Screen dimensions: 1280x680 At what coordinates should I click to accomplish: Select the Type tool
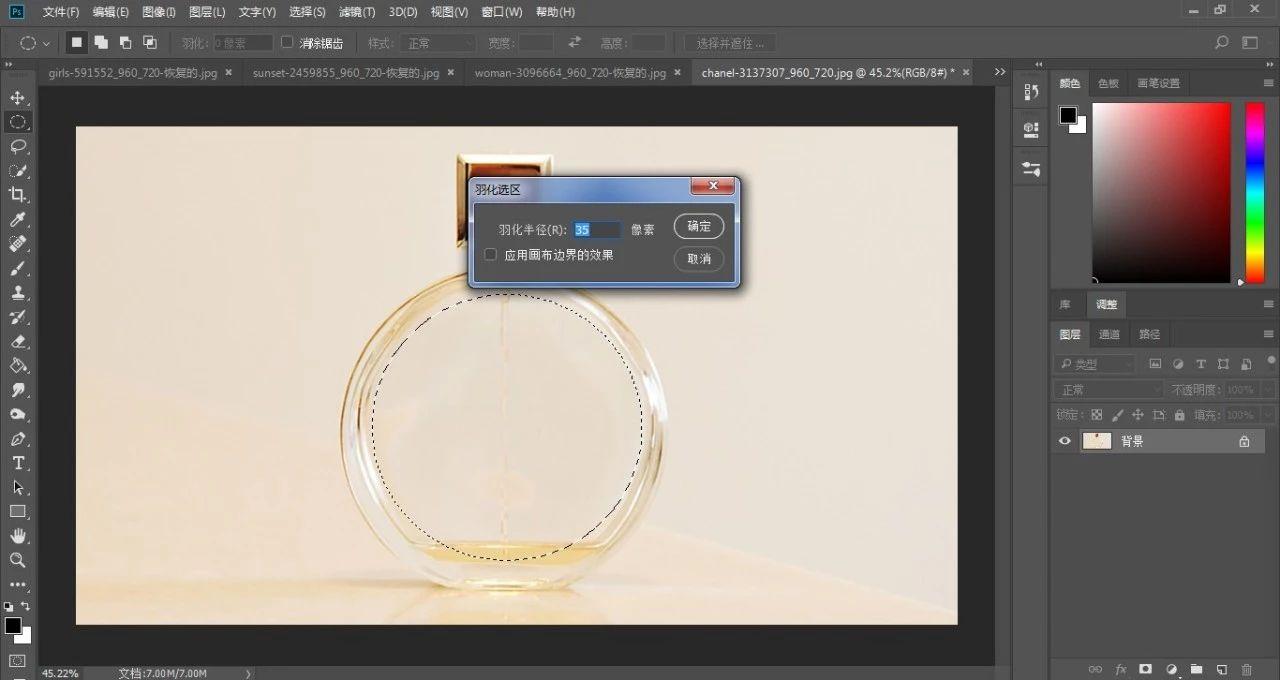[x=17, y=463]
